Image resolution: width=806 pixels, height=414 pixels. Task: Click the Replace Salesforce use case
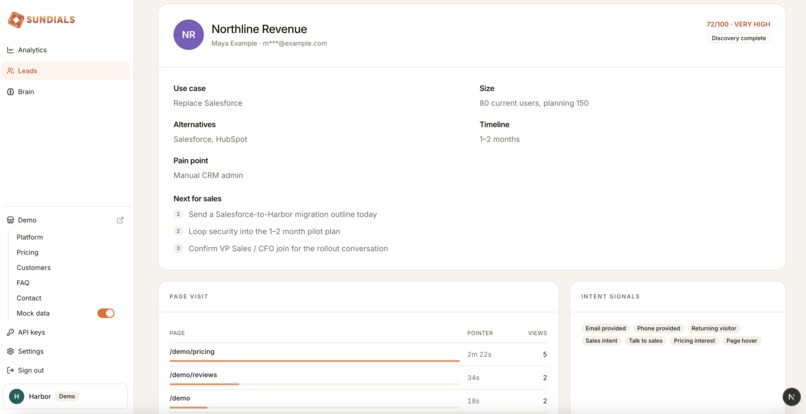(x=208, y=103)
